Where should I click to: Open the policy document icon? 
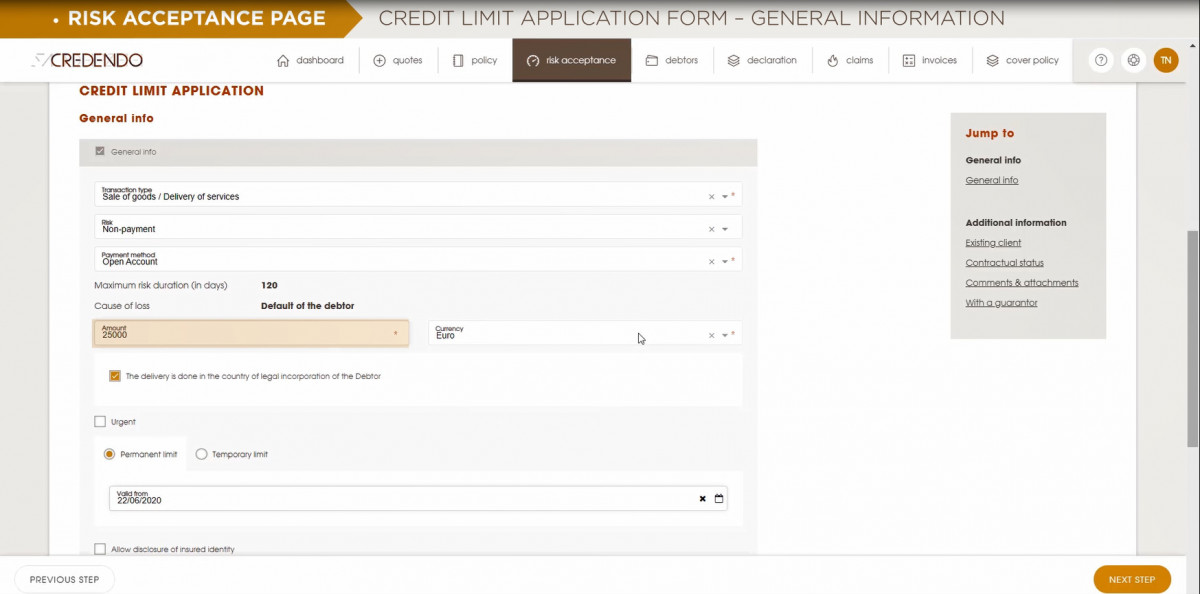pos(458,60)
